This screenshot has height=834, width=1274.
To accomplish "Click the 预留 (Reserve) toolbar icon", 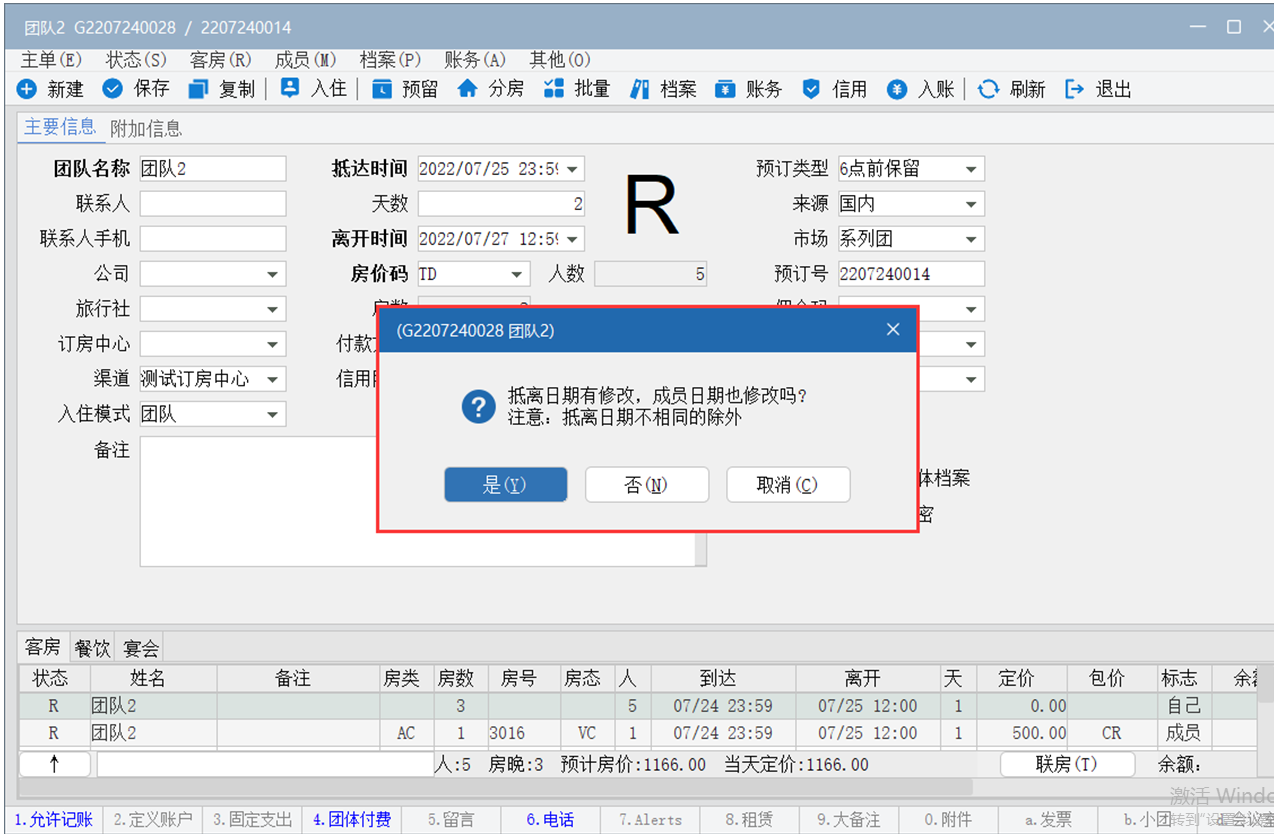I will (x=382, y=89).
